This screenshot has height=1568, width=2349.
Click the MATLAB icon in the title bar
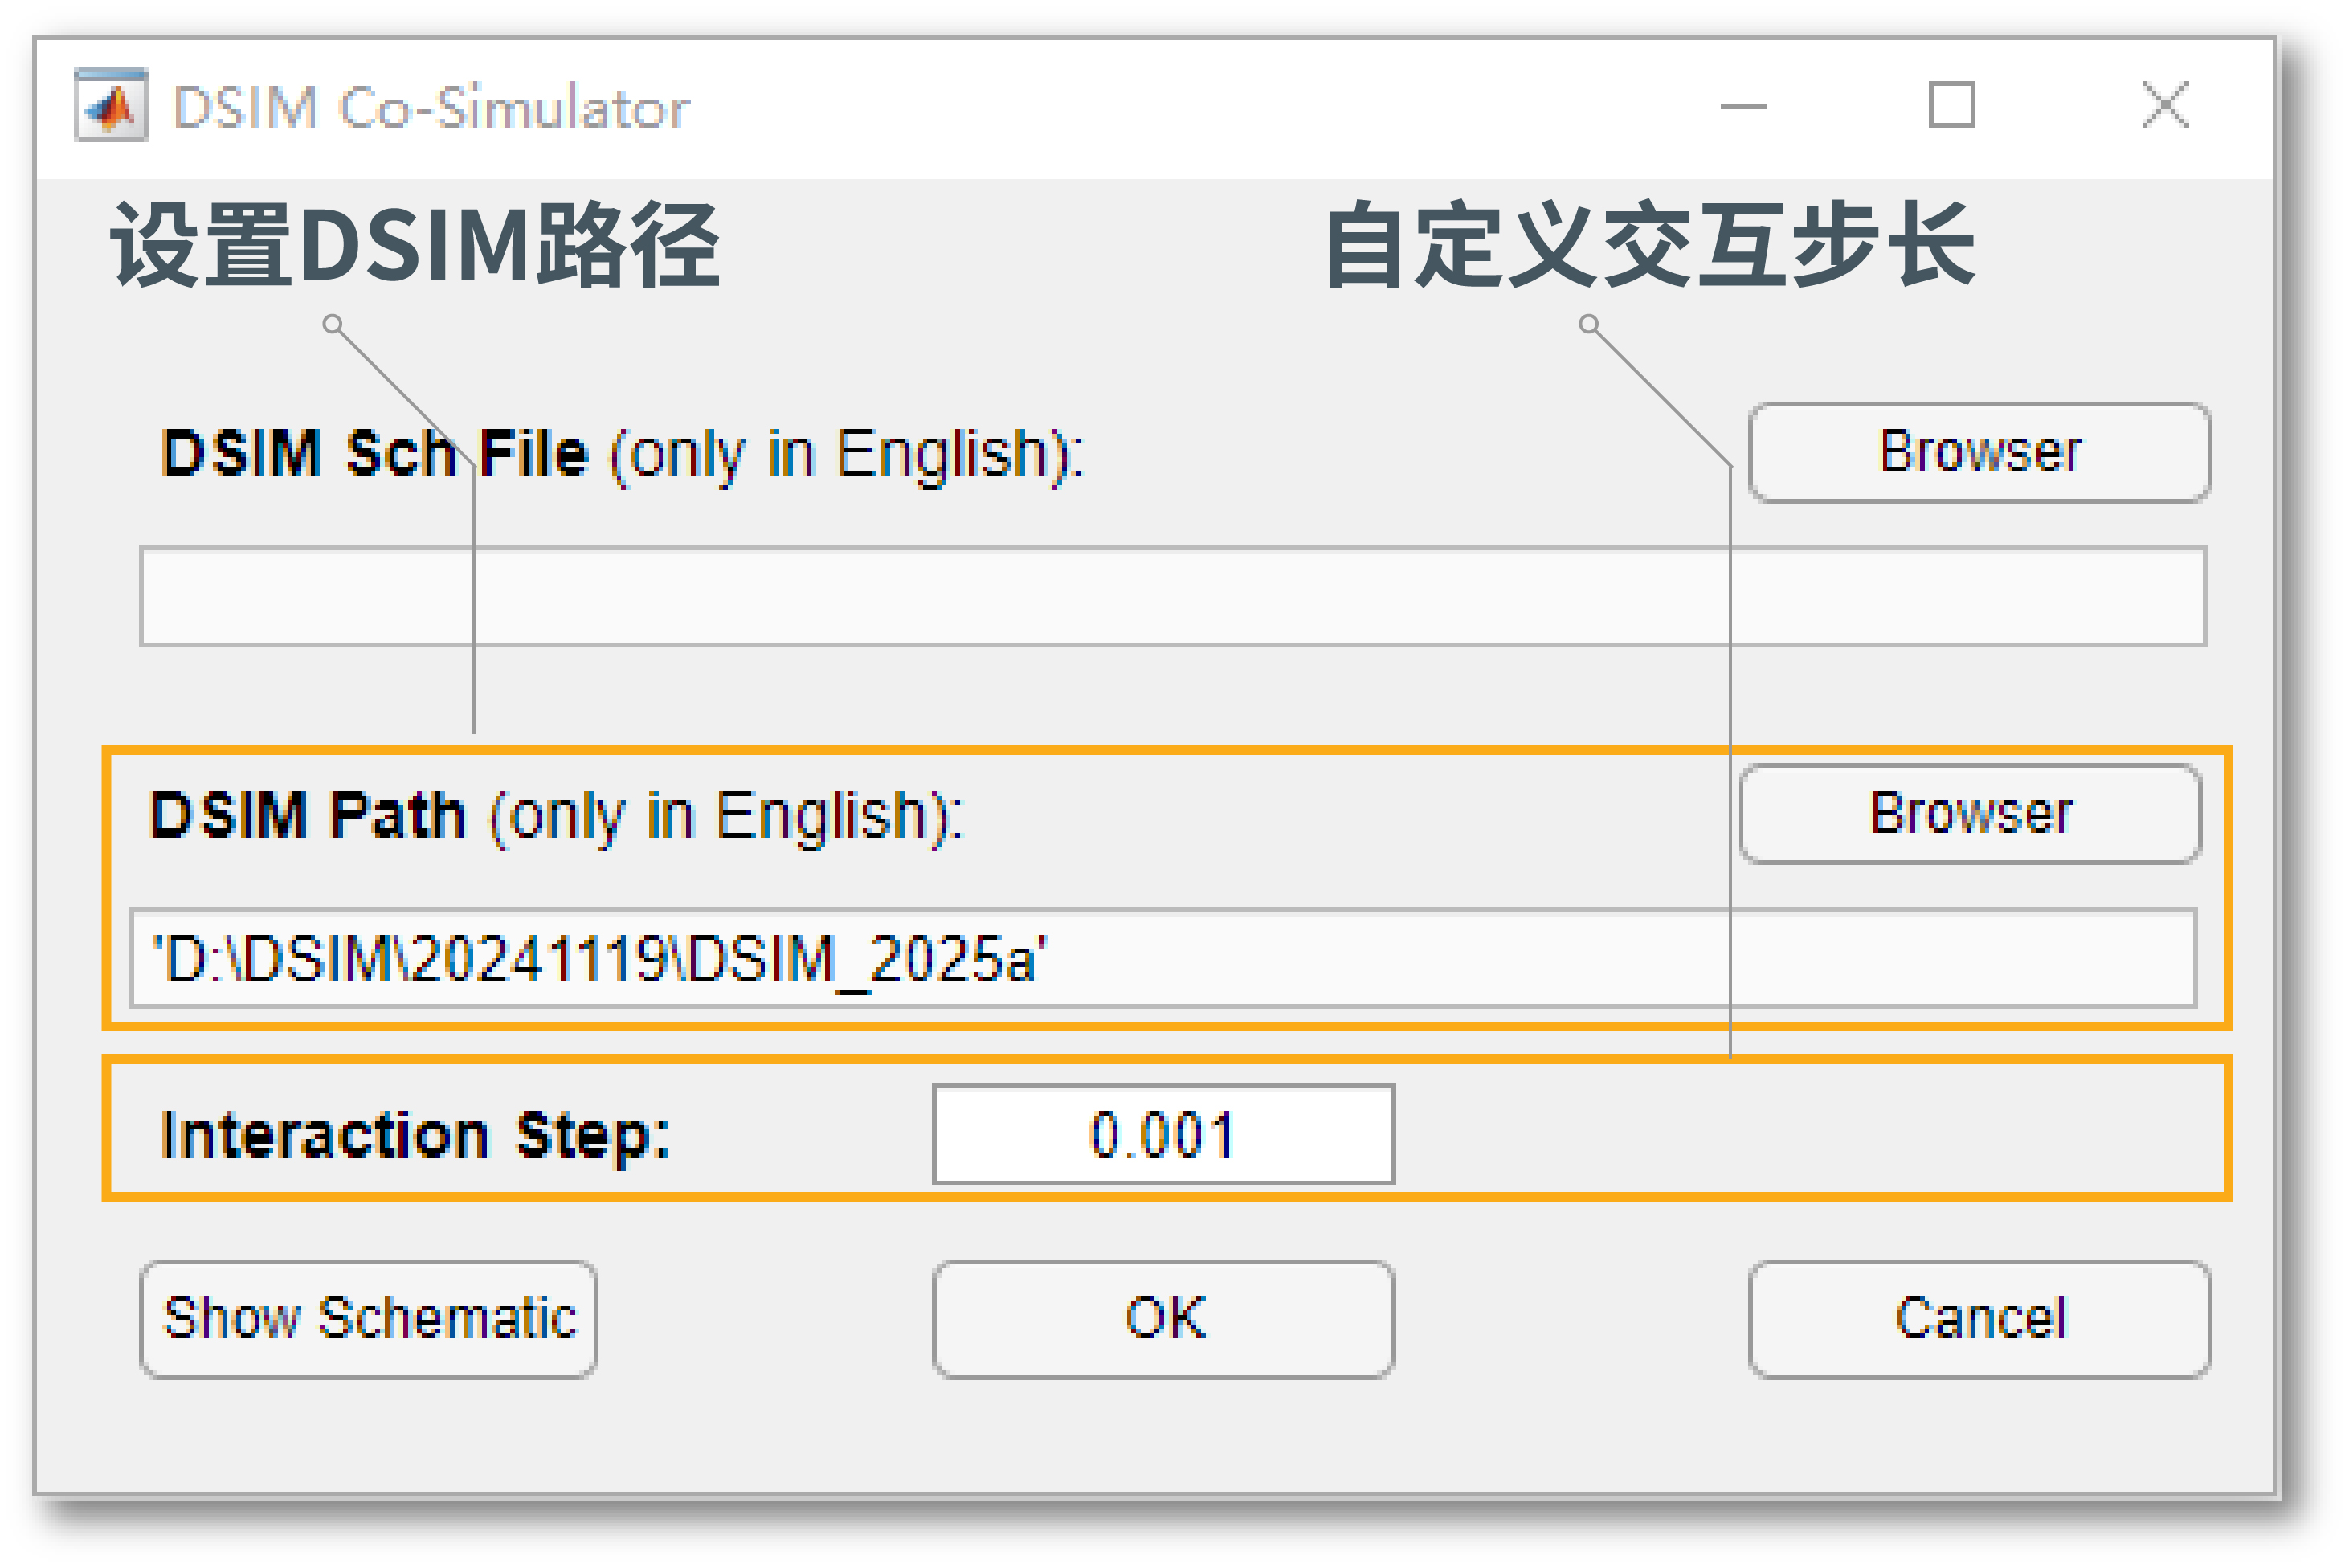click(x=110, y=106)
